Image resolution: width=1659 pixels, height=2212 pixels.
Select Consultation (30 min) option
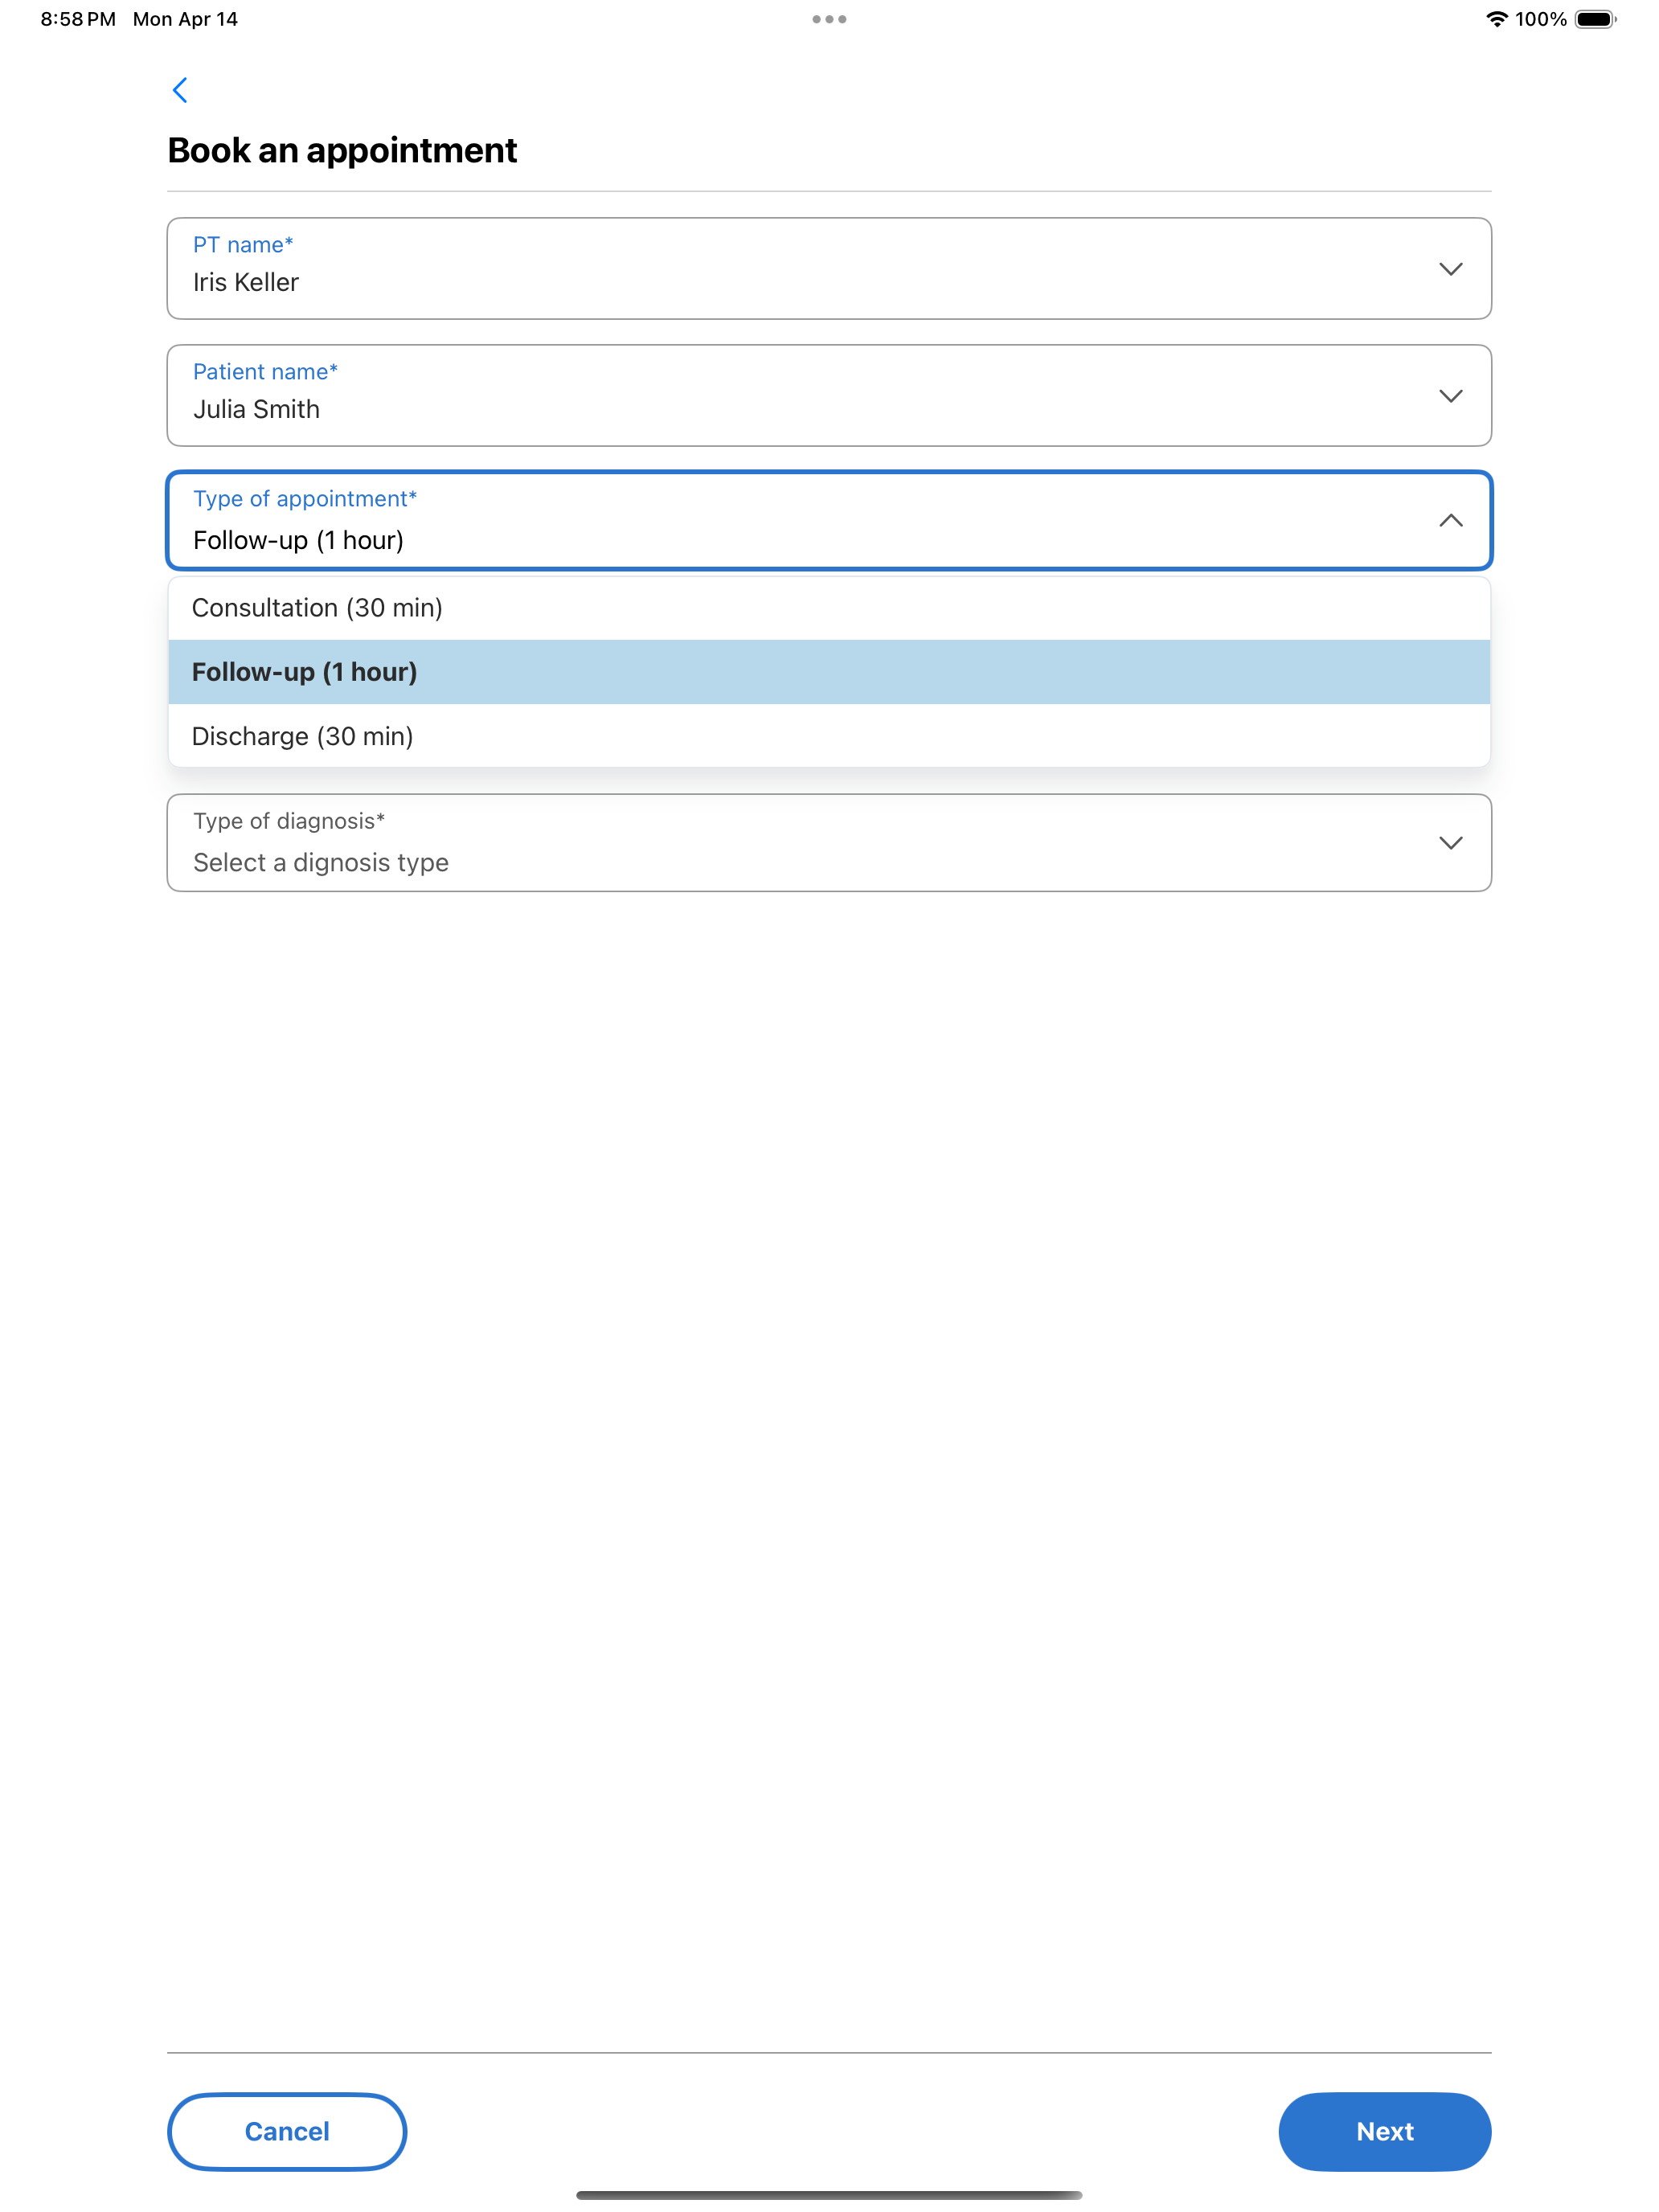coord(829,608)
